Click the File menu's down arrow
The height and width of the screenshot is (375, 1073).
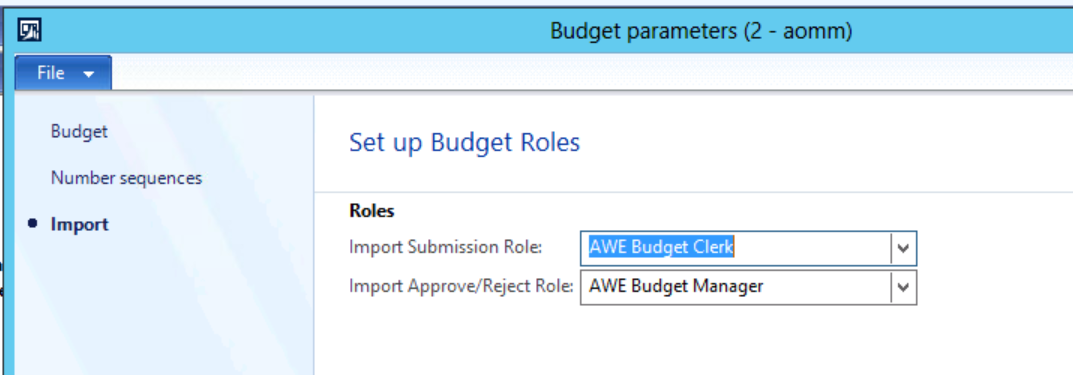click(x=89, y=74)
